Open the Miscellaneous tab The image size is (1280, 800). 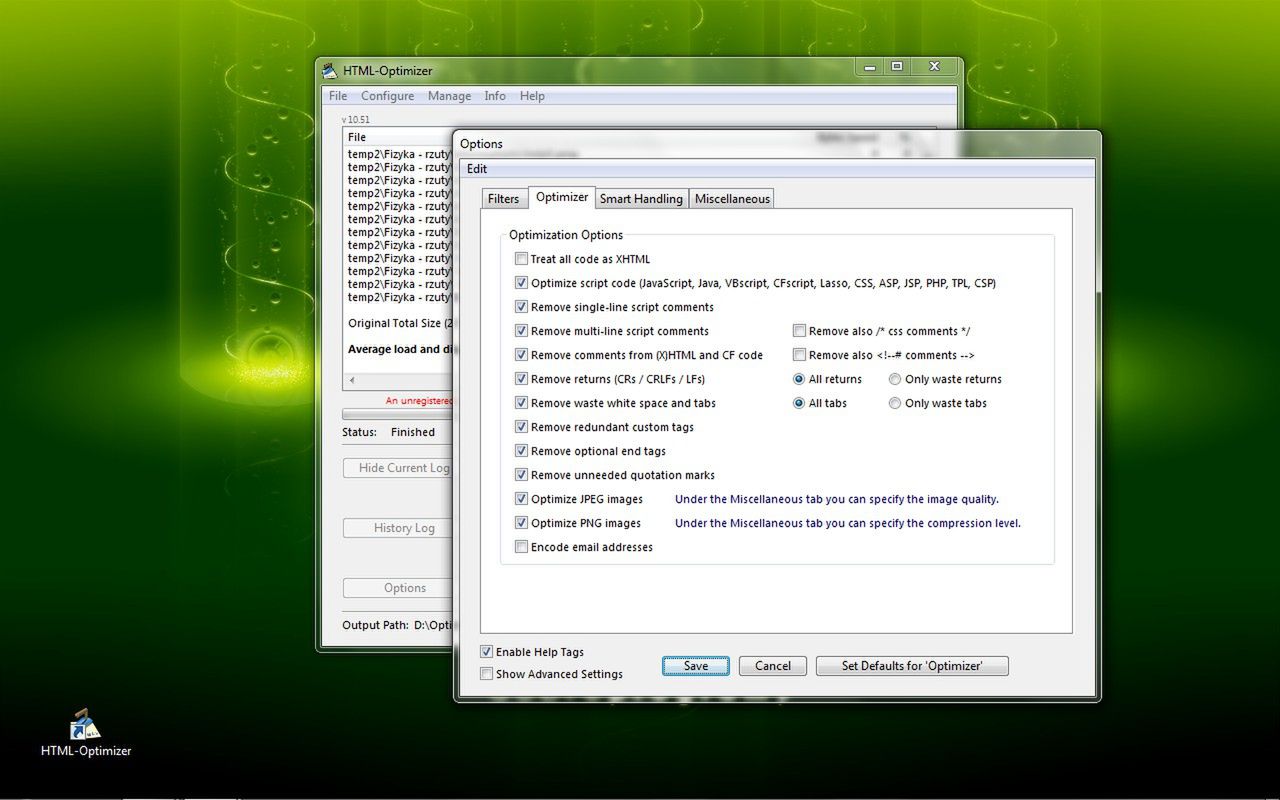click(x=732, y=199)
